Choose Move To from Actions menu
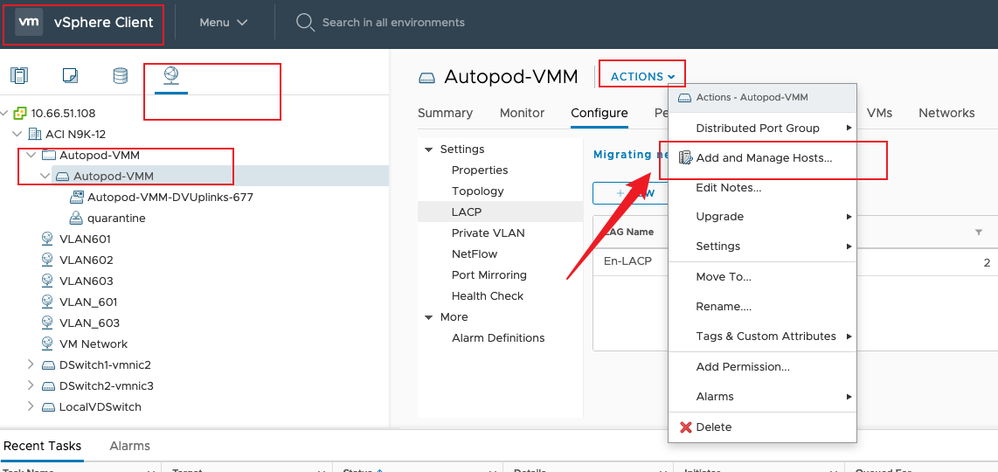Screen dimensions: 998x472 pos(762,277)
